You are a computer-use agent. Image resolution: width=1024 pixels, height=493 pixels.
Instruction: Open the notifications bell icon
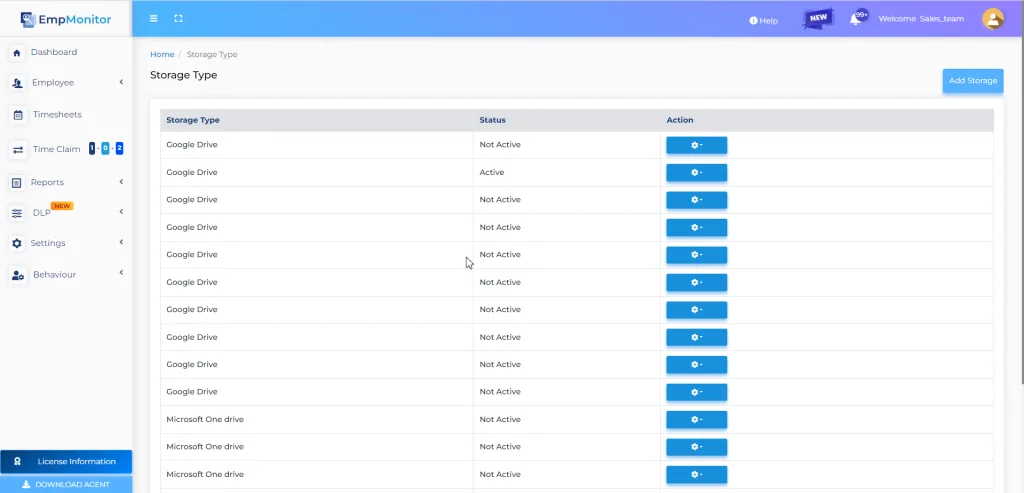855,19
